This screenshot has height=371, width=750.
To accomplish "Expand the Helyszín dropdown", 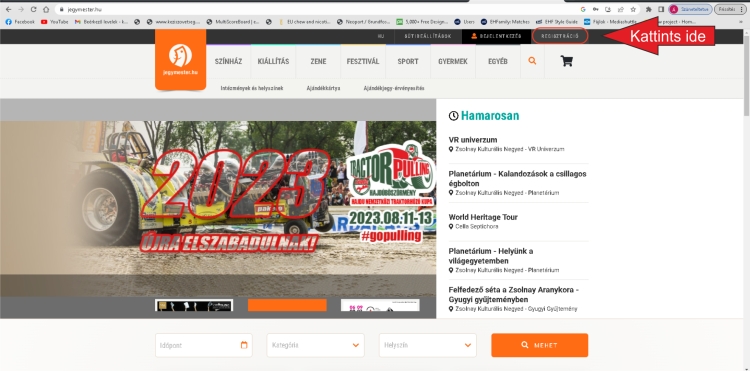I will [428, 345].
